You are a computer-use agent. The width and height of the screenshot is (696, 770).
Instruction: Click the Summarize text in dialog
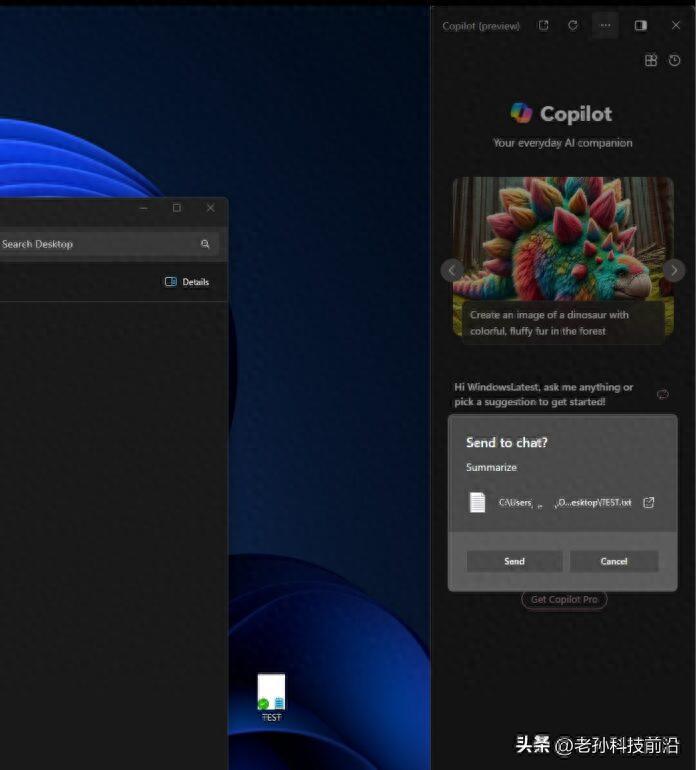(491, 468)
